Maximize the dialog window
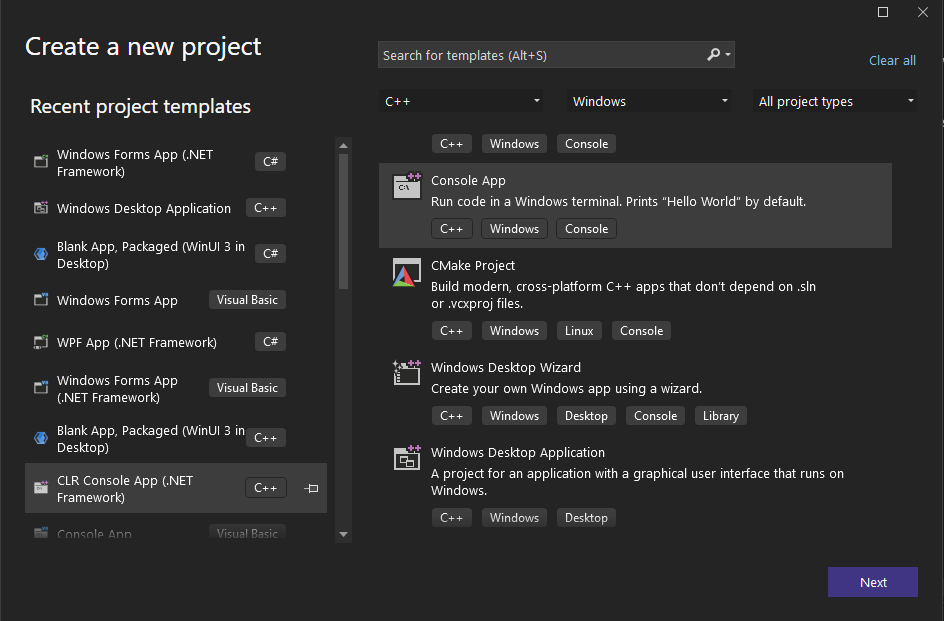 [883, 12]
